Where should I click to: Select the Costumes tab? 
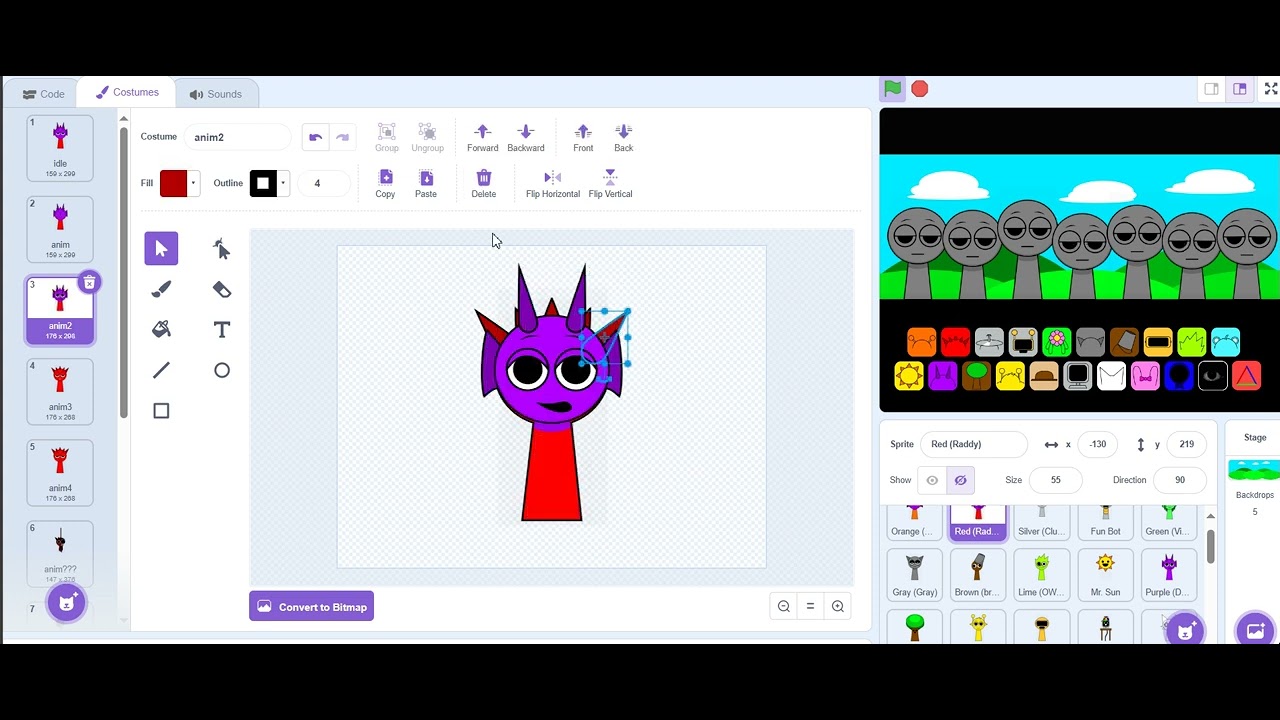pyautogui.click(x=126, y=92)
